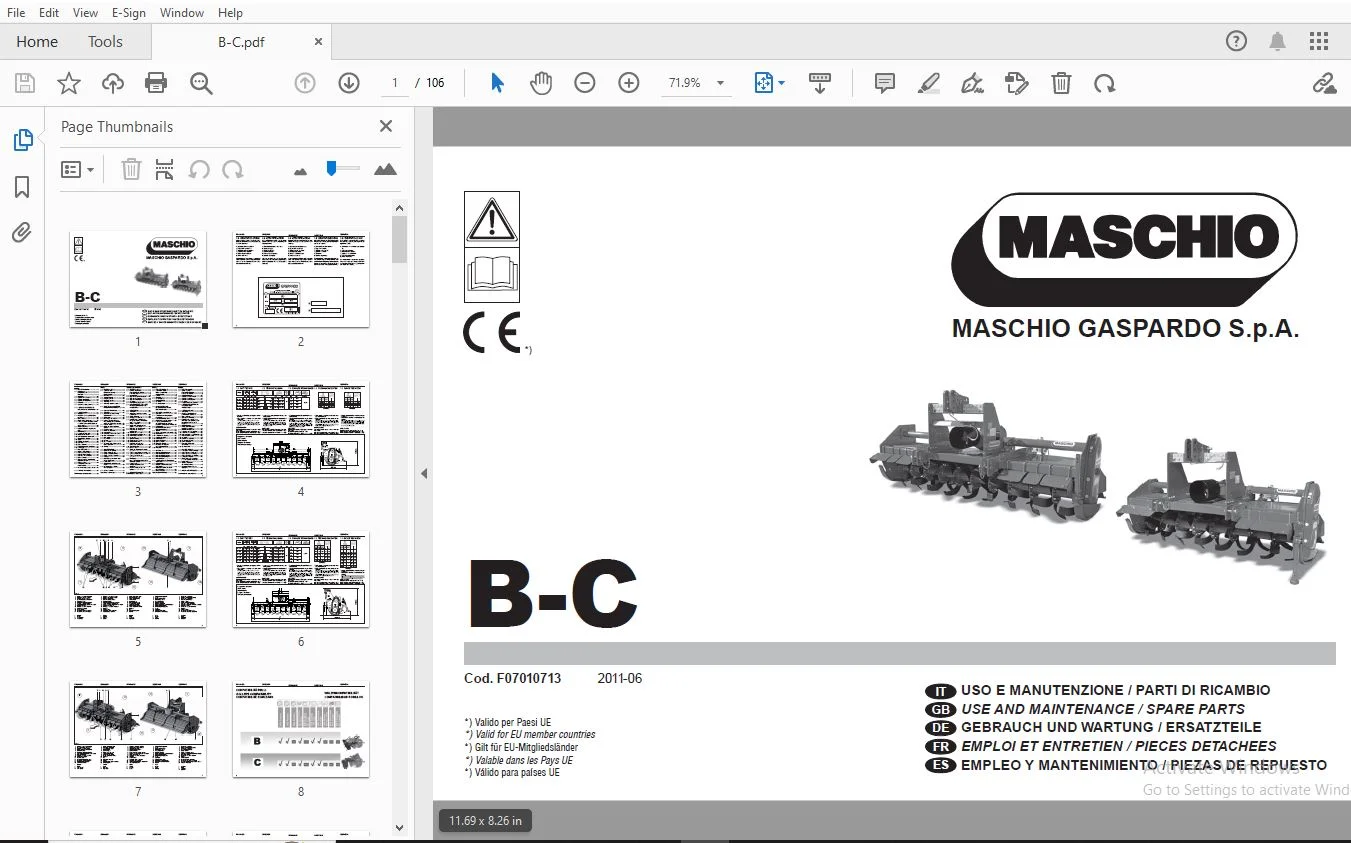Screen dimensions: 1351x843
Task: Go to the next page arrow
Action: click(349, 83)
